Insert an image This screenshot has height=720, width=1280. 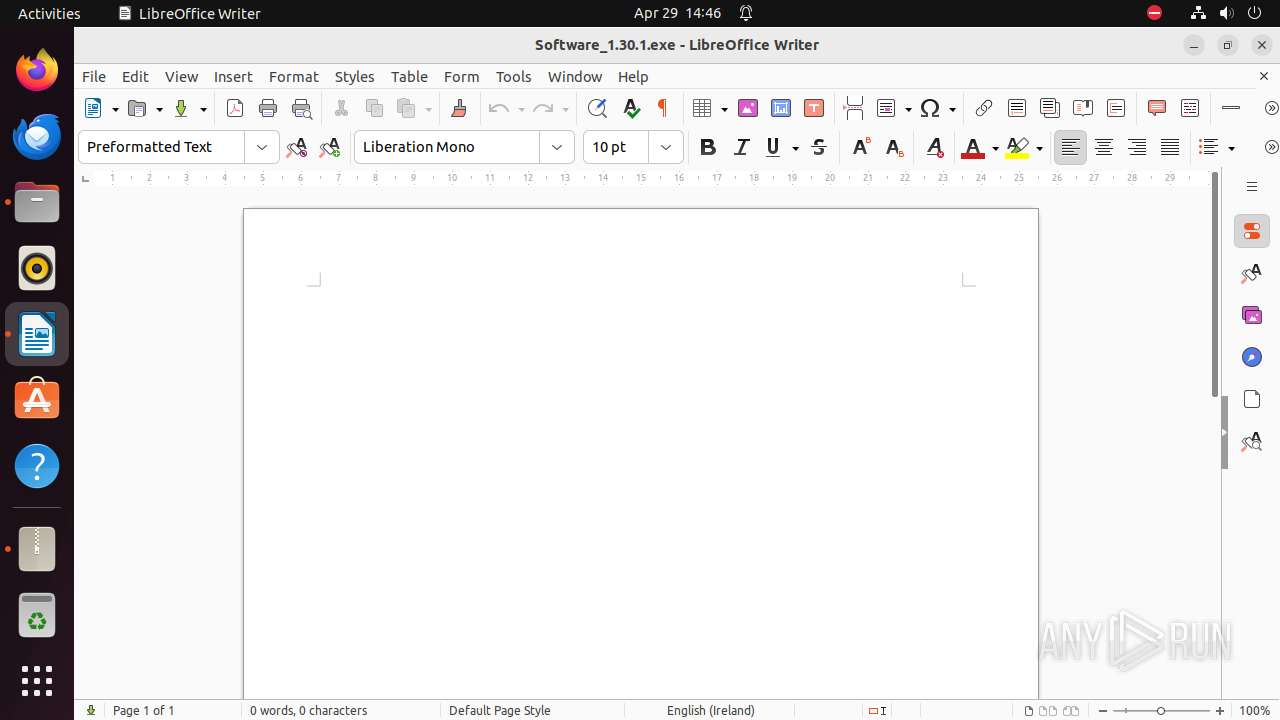click(747, 108)
